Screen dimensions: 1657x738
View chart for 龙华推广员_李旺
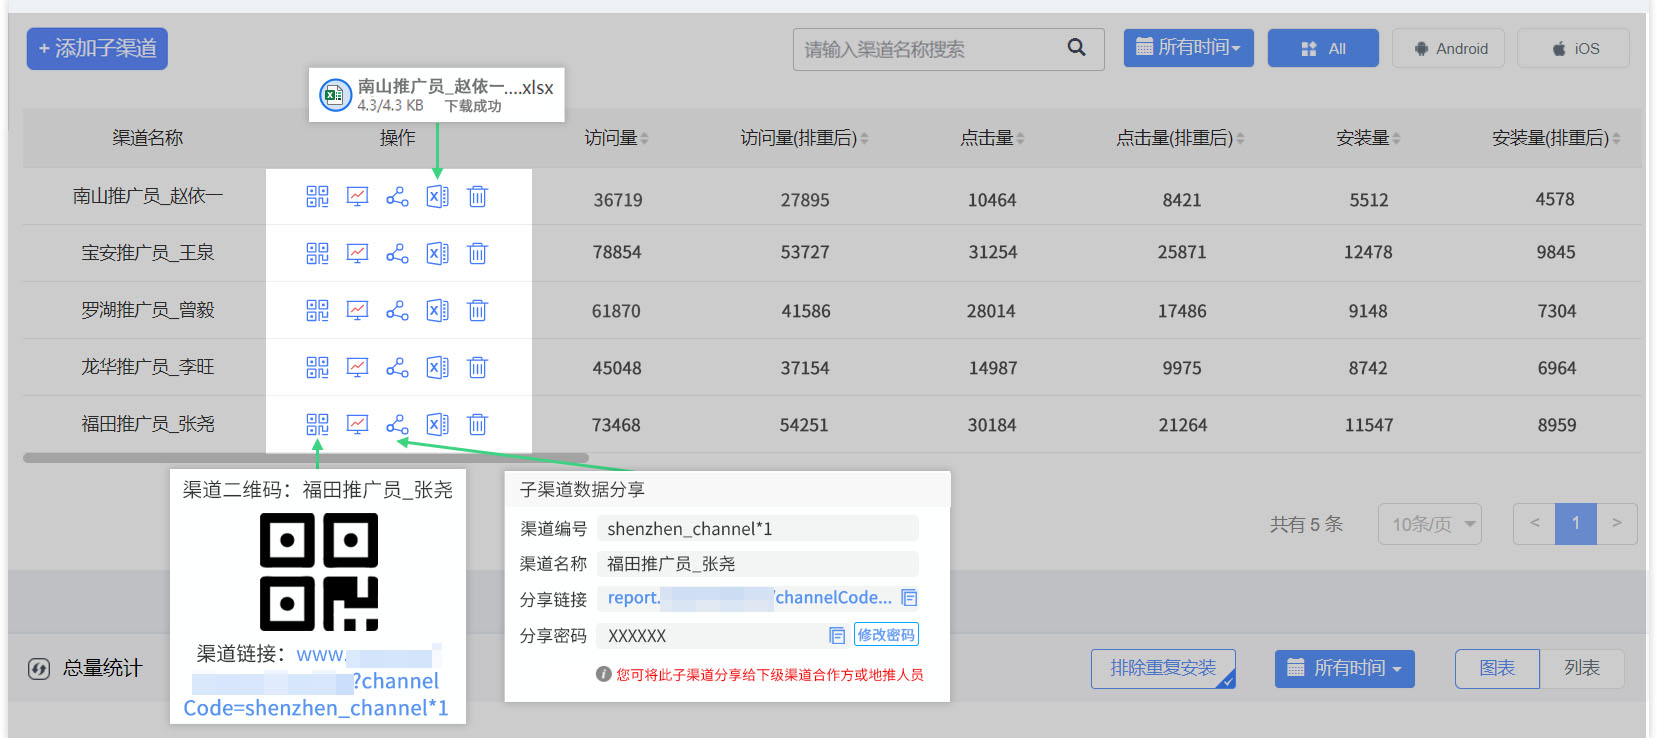tap(357, 368)
